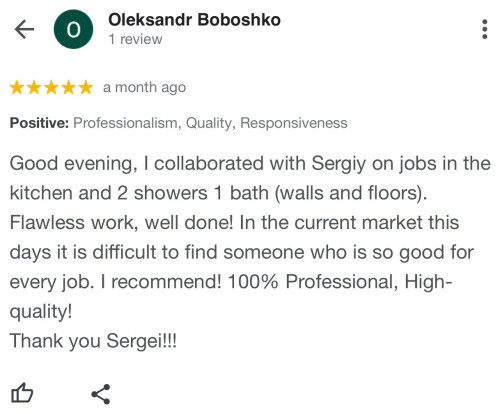Viewport: 500px width, 414px height.
Task: Click the 'Thank you Sergei!!!' line
Action: point(93,341)
